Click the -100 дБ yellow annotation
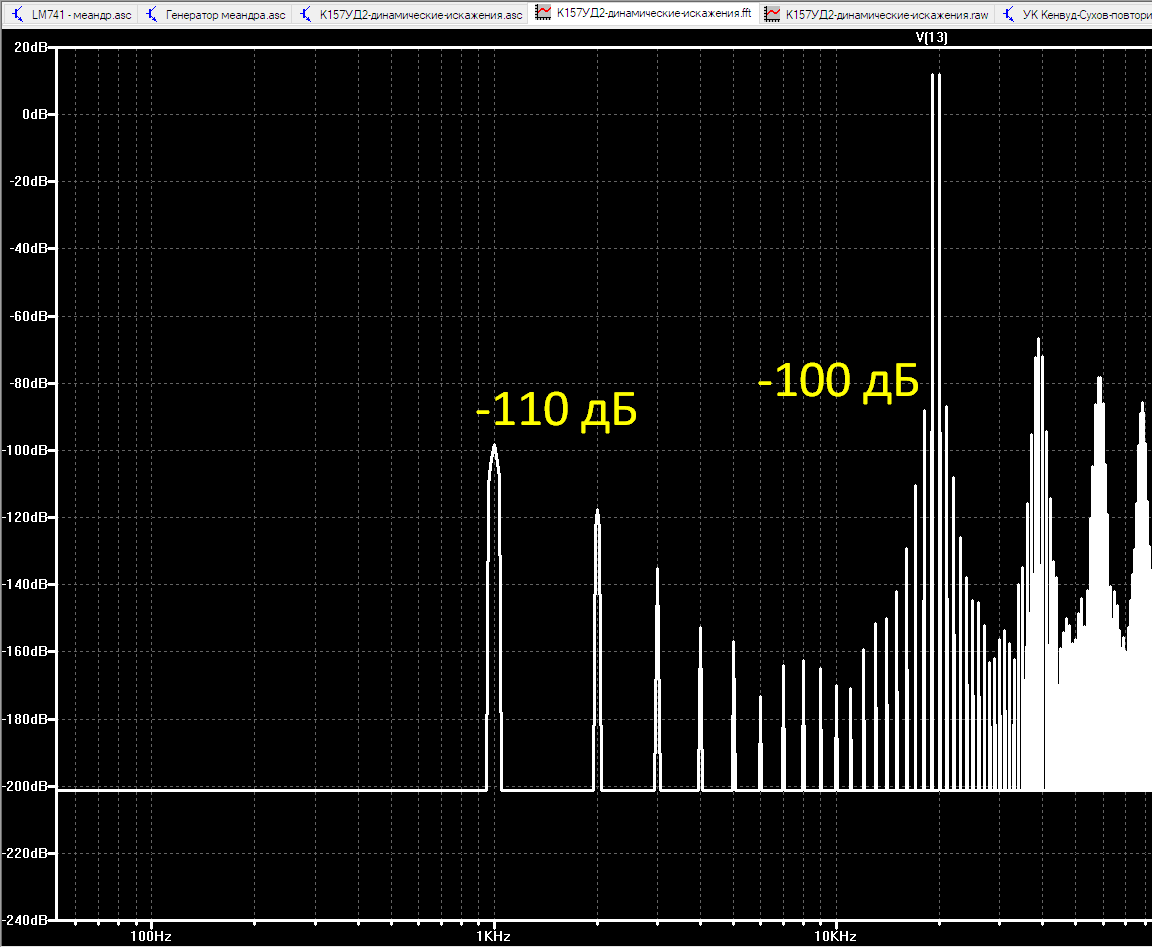Viewport: 1152px width, 948px height. 838,381
